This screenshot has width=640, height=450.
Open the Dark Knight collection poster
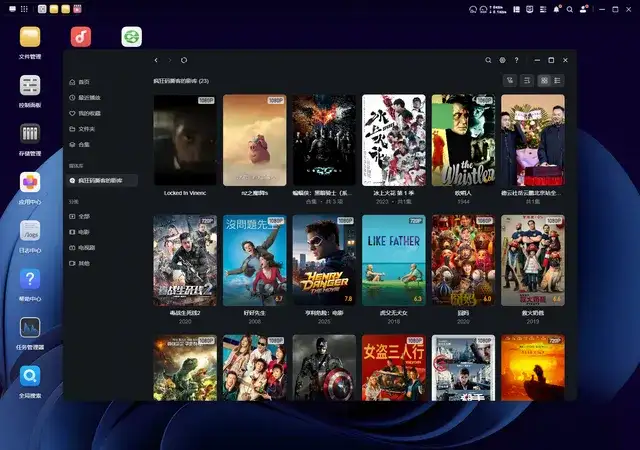(324, 140)
